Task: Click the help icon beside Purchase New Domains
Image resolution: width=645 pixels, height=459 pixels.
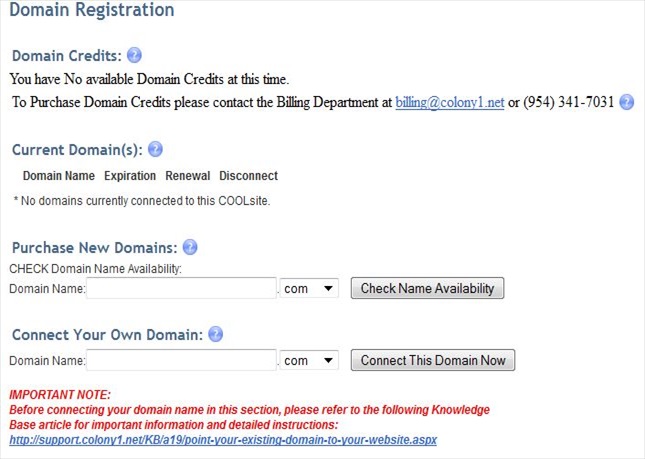Action: pyautogui.click(x=190, y=247)
